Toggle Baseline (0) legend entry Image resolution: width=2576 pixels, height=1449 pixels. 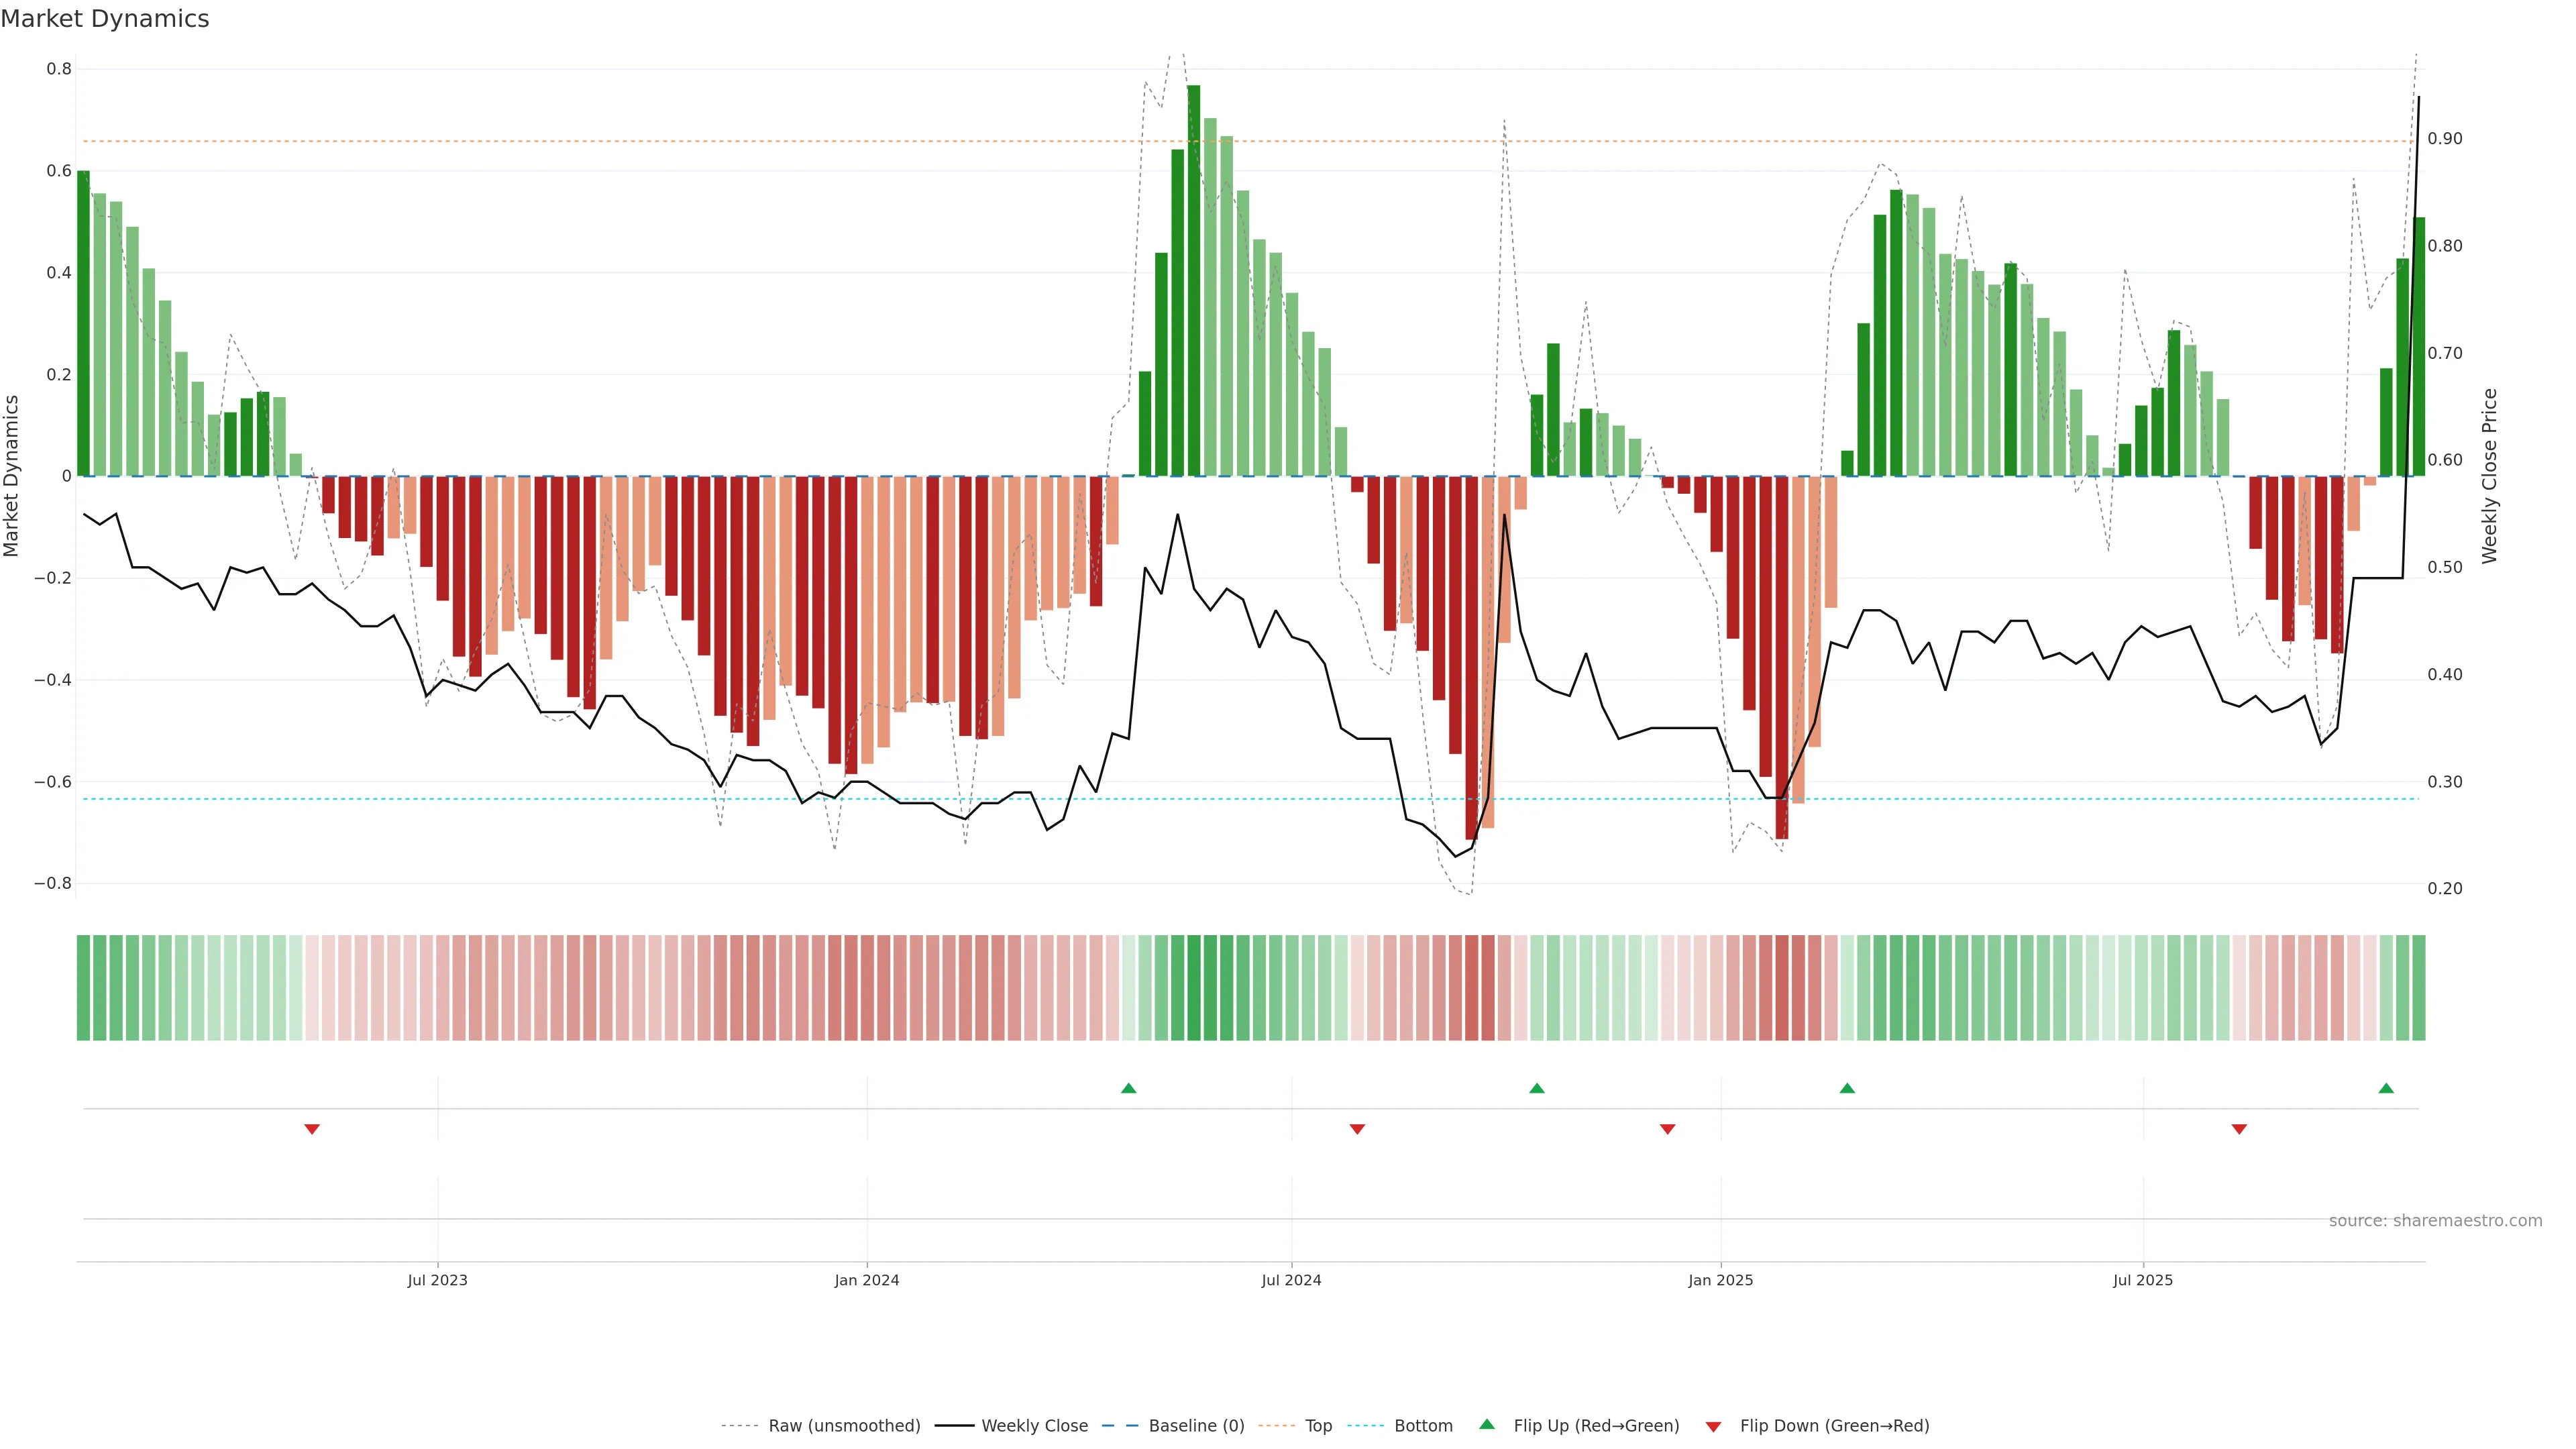coord(1196,1426)
